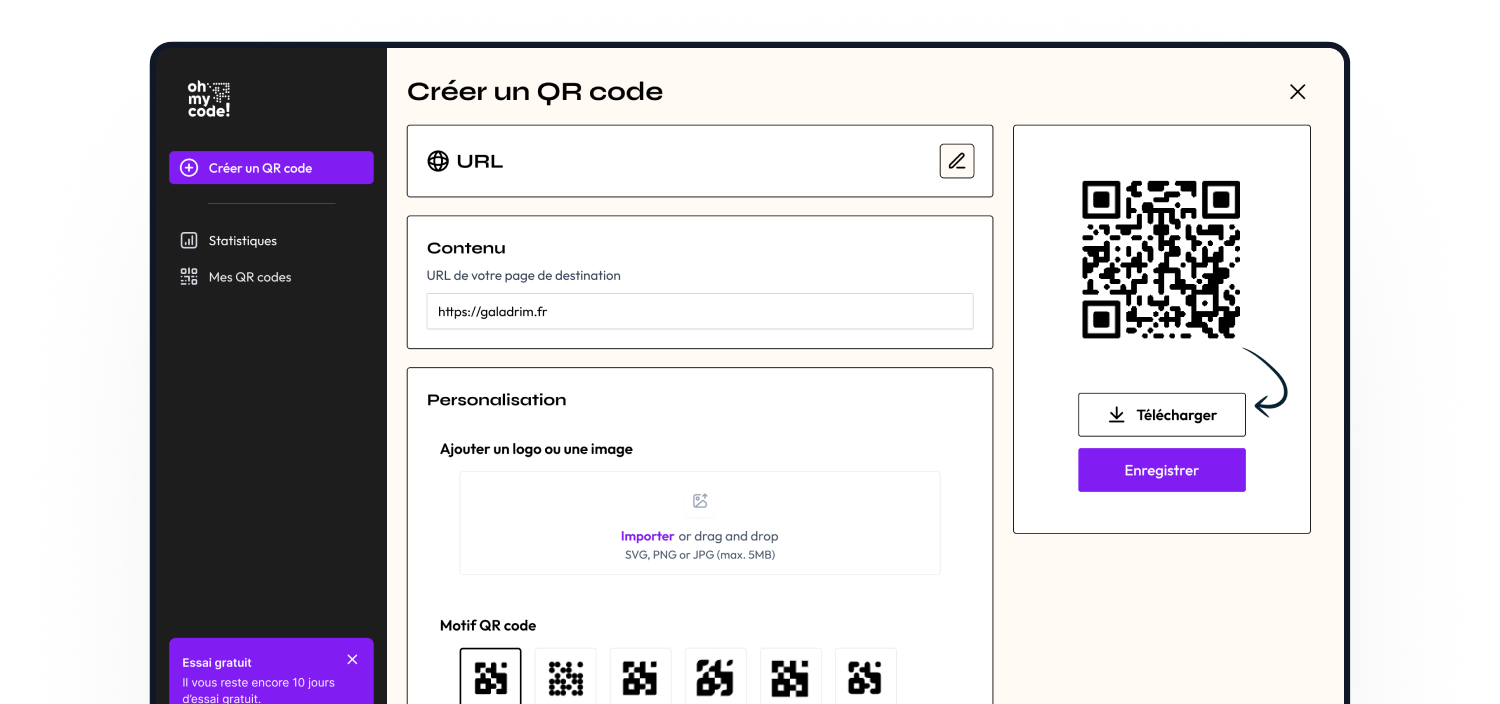The width and height of the screenshot is (1500, 704).
Task: Select the third QR code motif
Action: click(640, 677)
